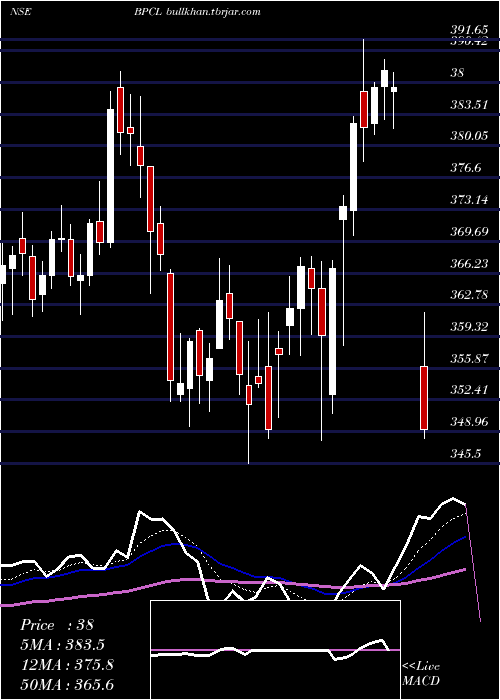Click the 376.6 price axis label
Viewport: 500px width, 700px height.
pyautogui.click(x=465, y=168)
